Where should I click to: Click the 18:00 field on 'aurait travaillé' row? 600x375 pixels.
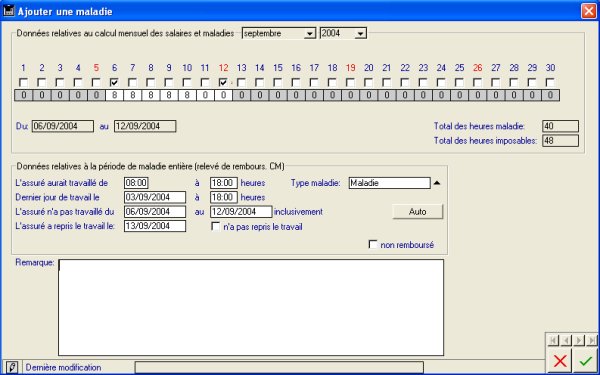(x=224, y=183)
